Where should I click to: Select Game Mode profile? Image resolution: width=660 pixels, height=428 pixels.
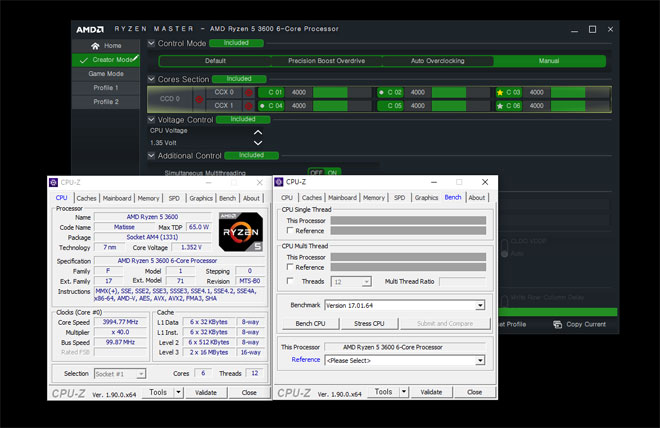coord(106,74)
